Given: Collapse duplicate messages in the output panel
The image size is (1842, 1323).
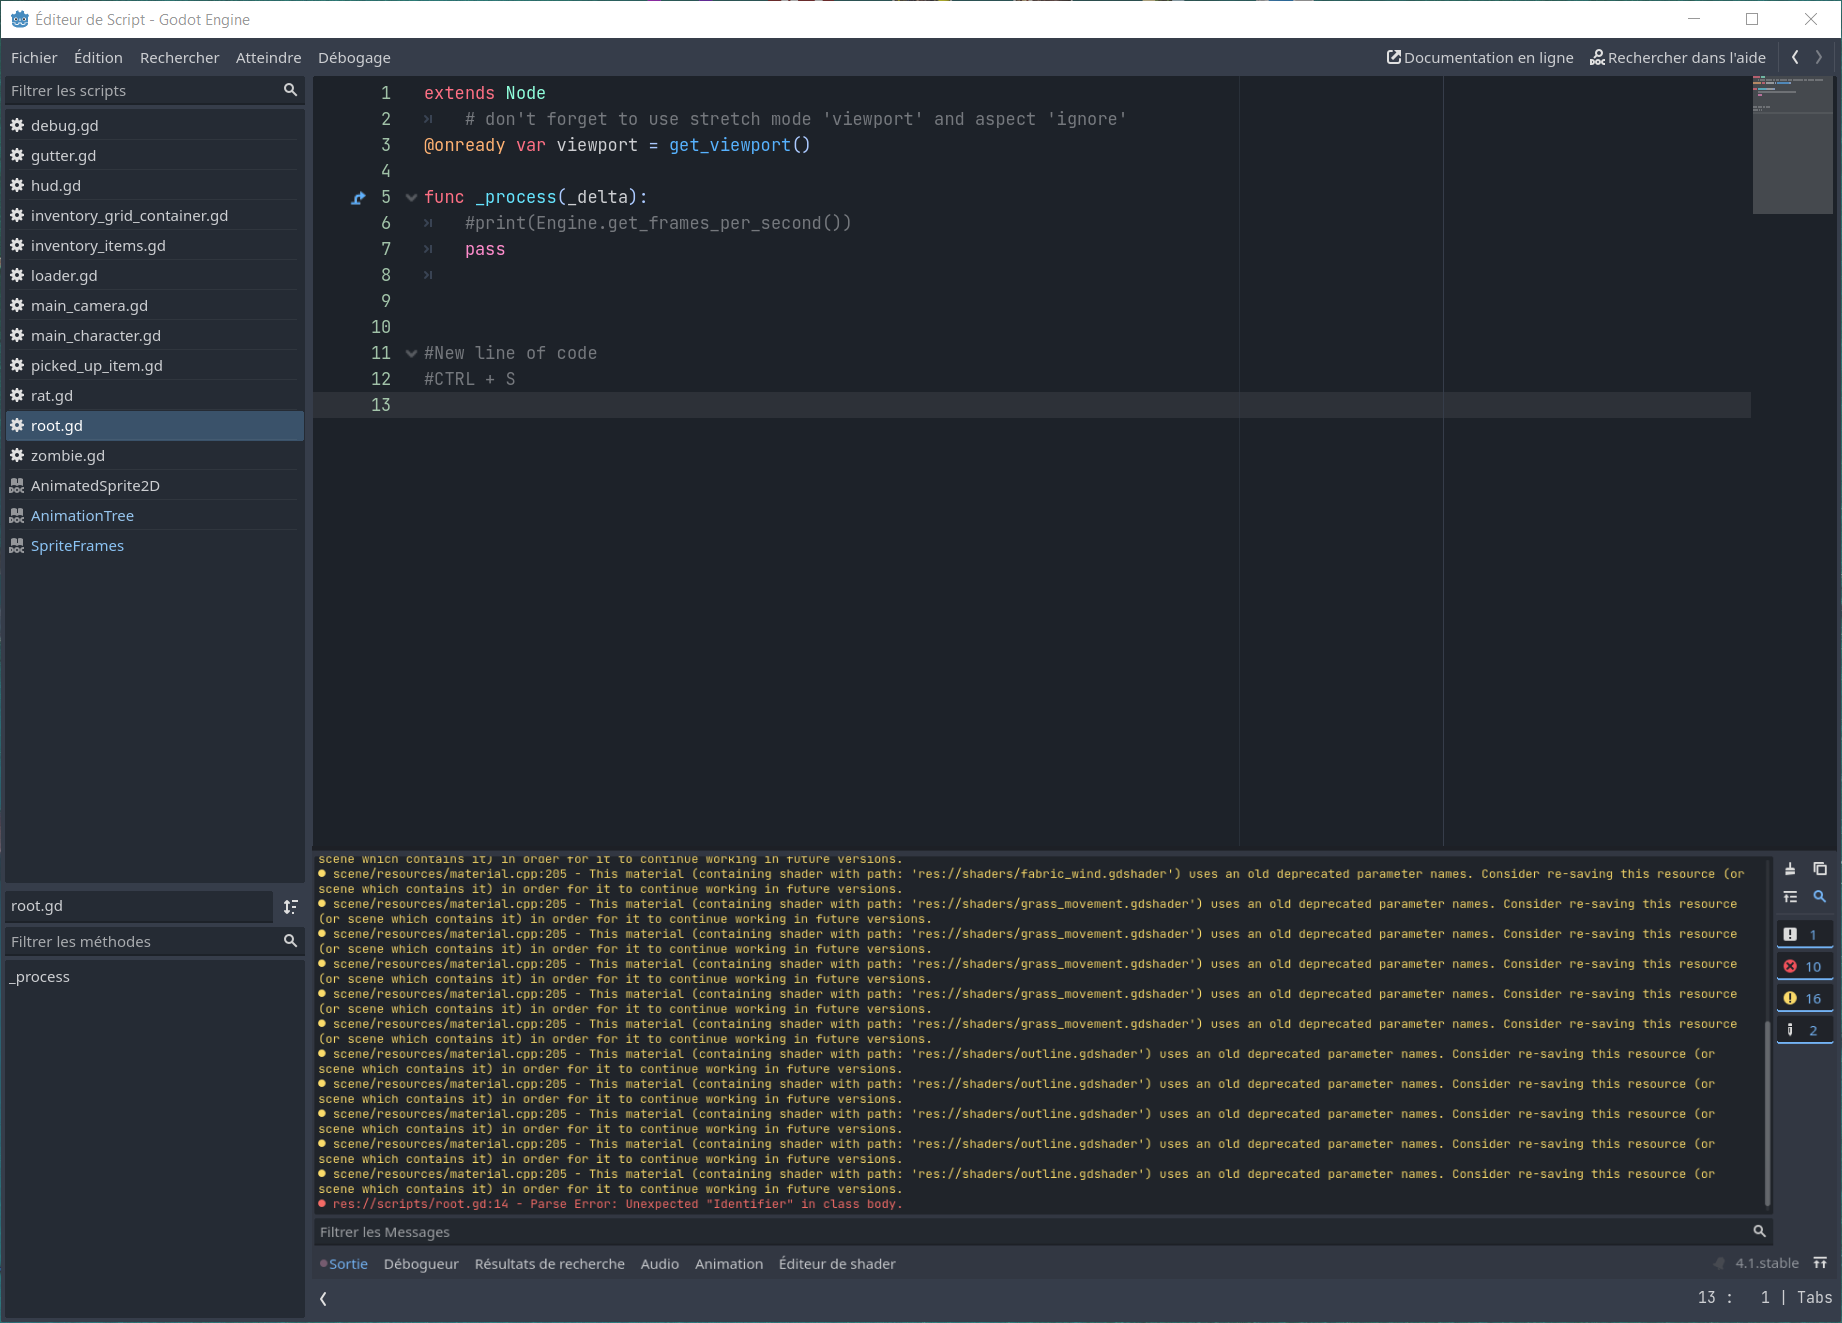Looking at the screenshot, I should click(1792, 897).
